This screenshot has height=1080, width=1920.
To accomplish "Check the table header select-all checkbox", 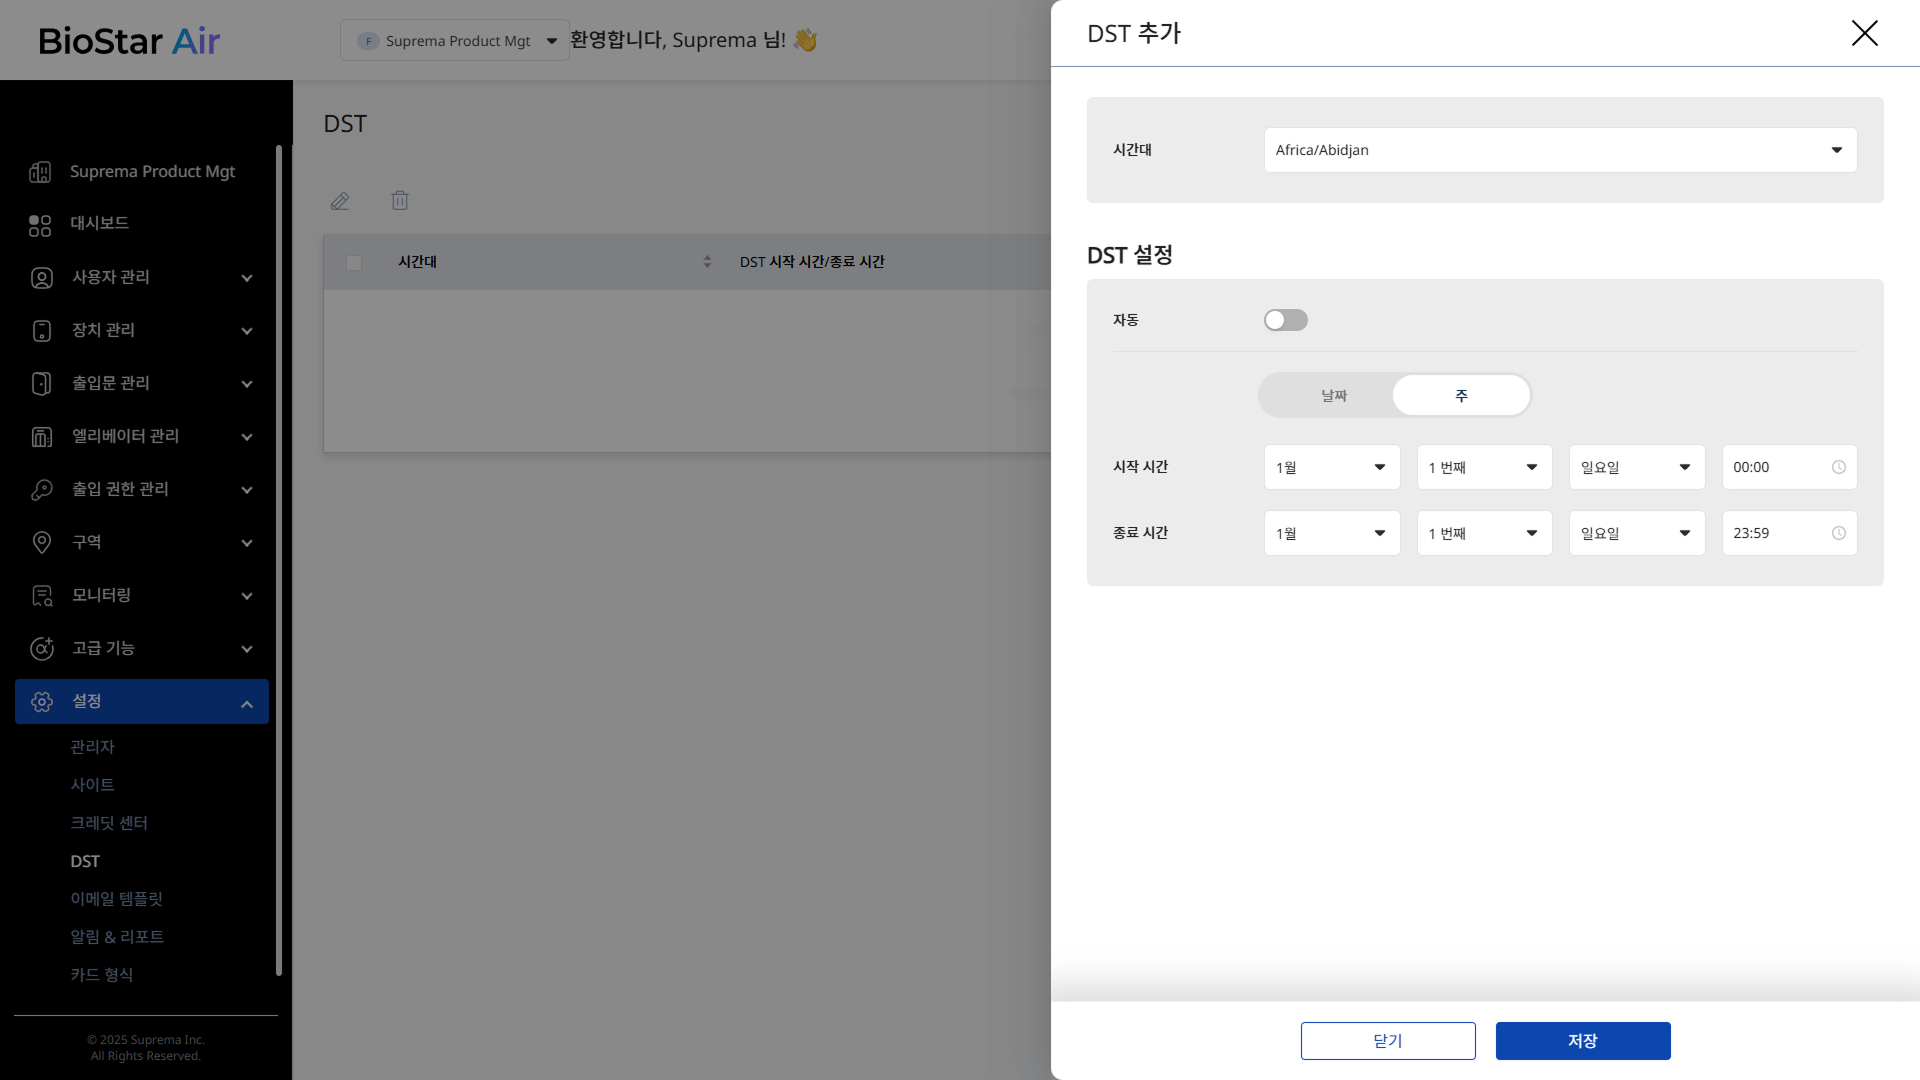I will [x=354, y=263].
